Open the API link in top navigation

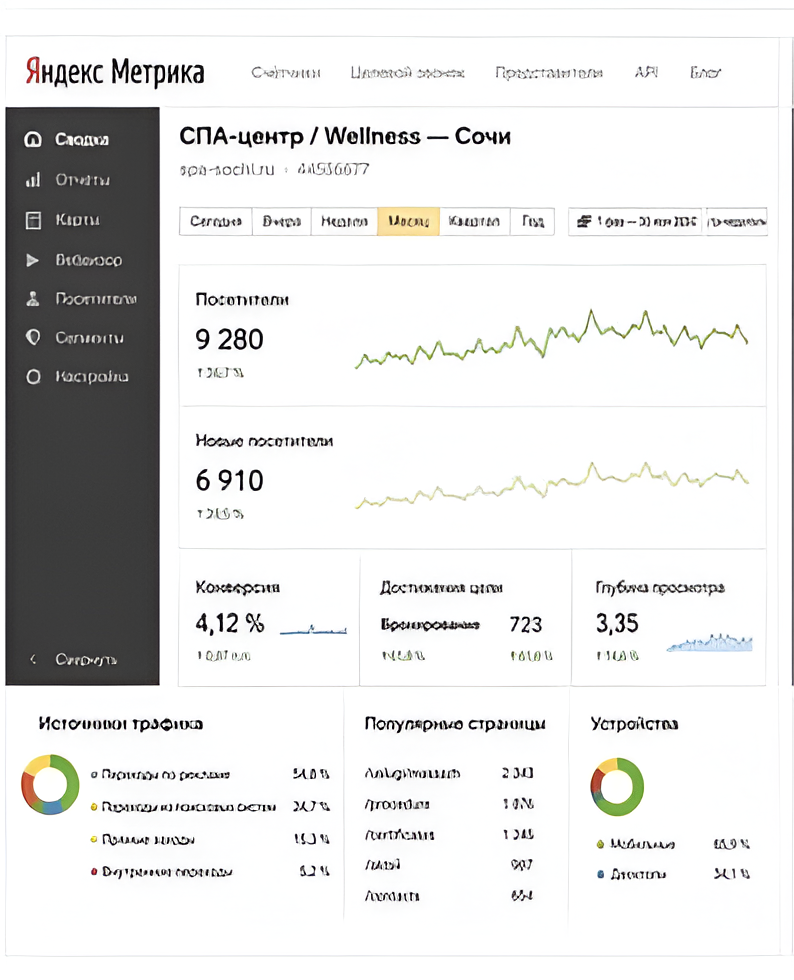click(646, 73)
